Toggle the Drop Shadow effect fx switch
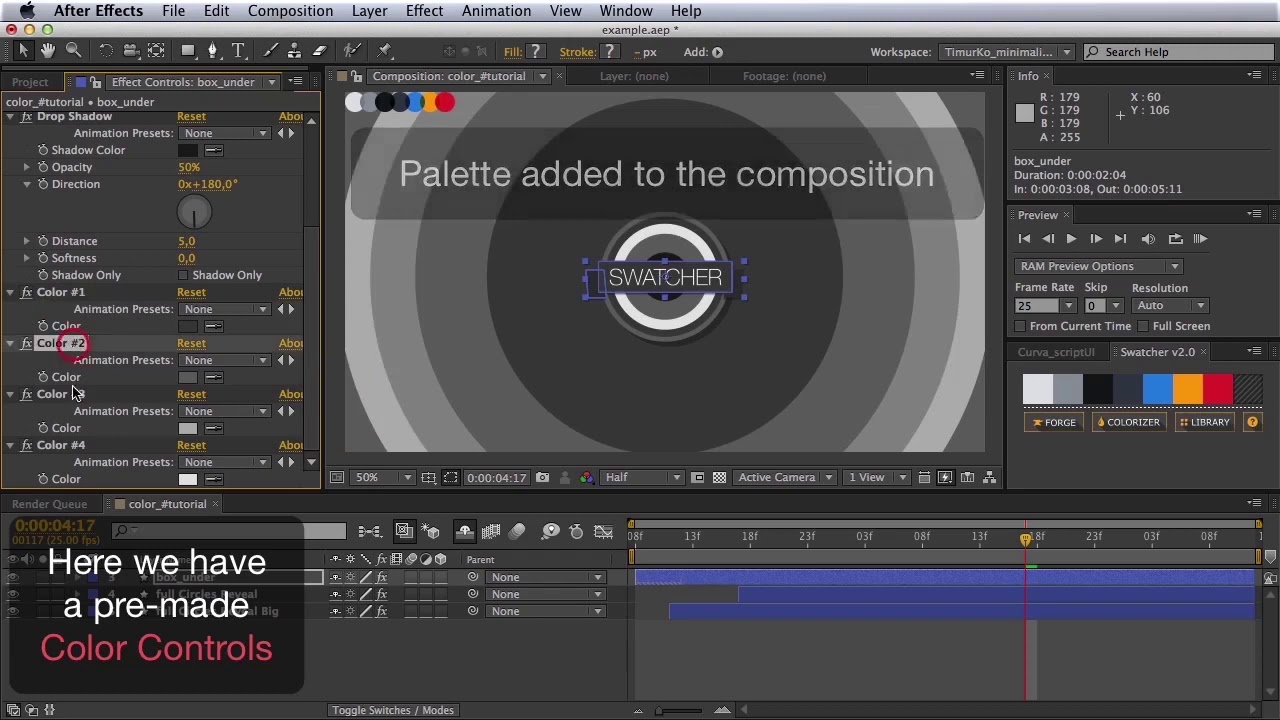The height and width of the screenshot is (720, 1280). [x=27, y=117]
